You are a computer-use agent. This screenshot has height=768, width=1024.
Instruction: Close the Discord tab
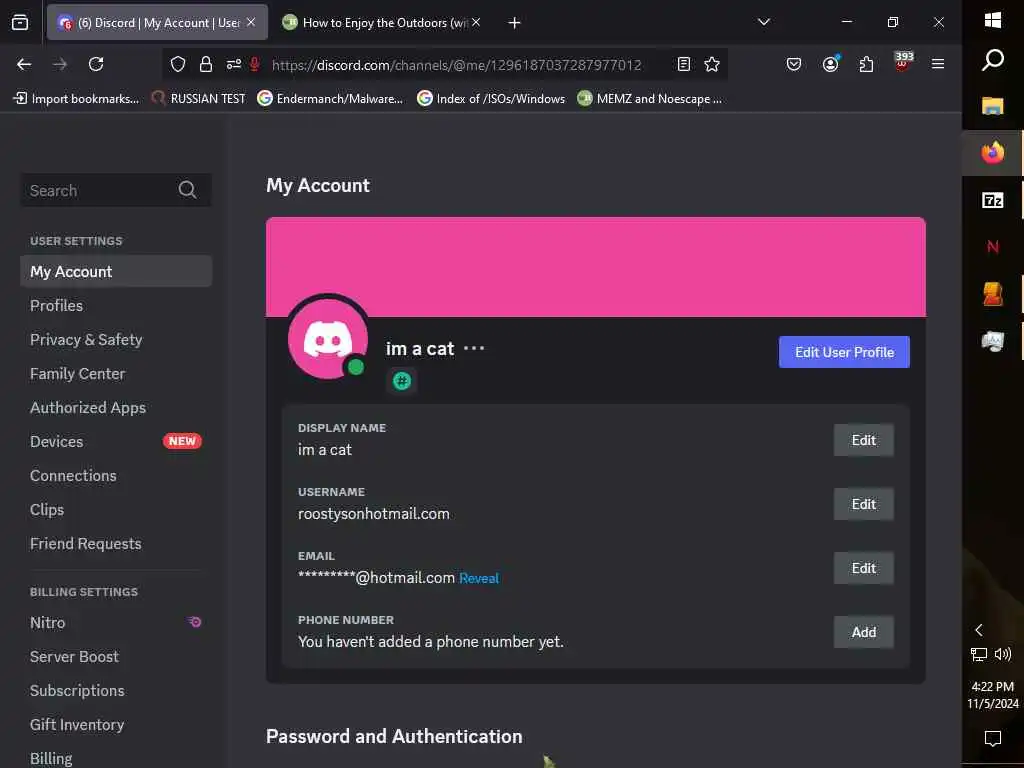click(251, 22)
